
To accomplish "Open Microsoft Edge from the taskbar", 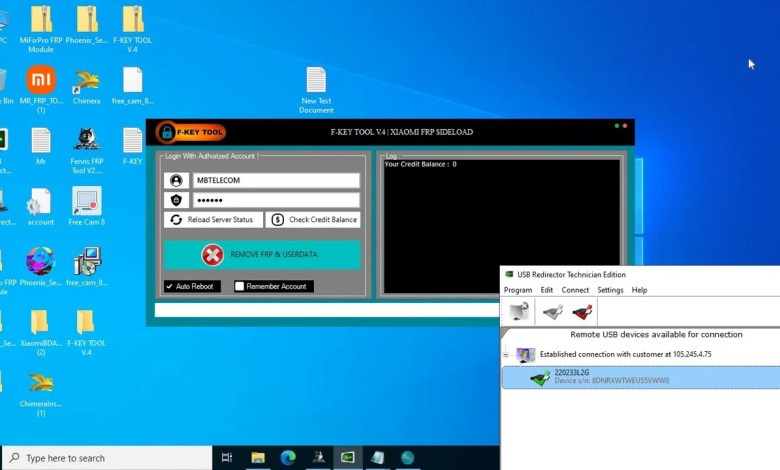I will [287, 458].
